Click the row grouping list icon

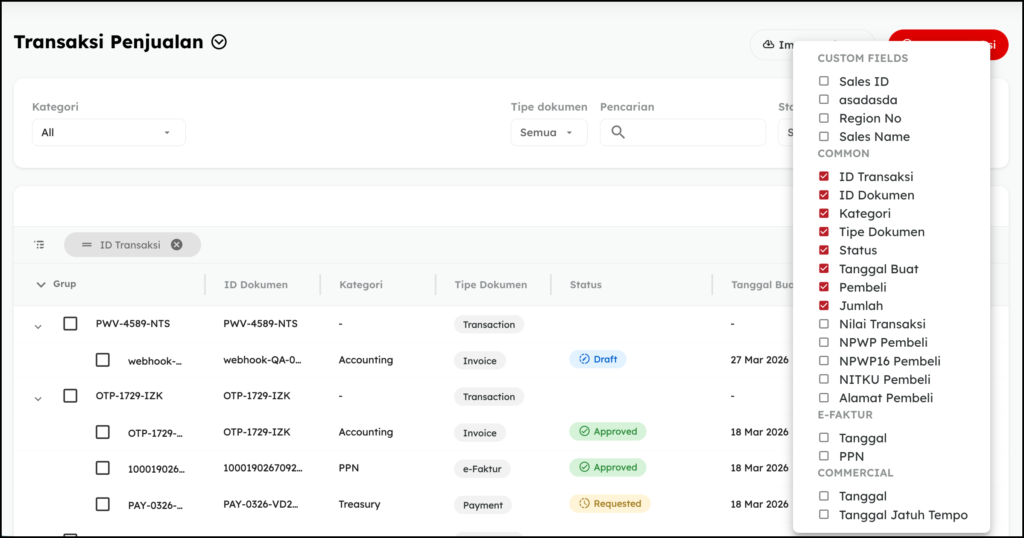[x=39, y=245]
